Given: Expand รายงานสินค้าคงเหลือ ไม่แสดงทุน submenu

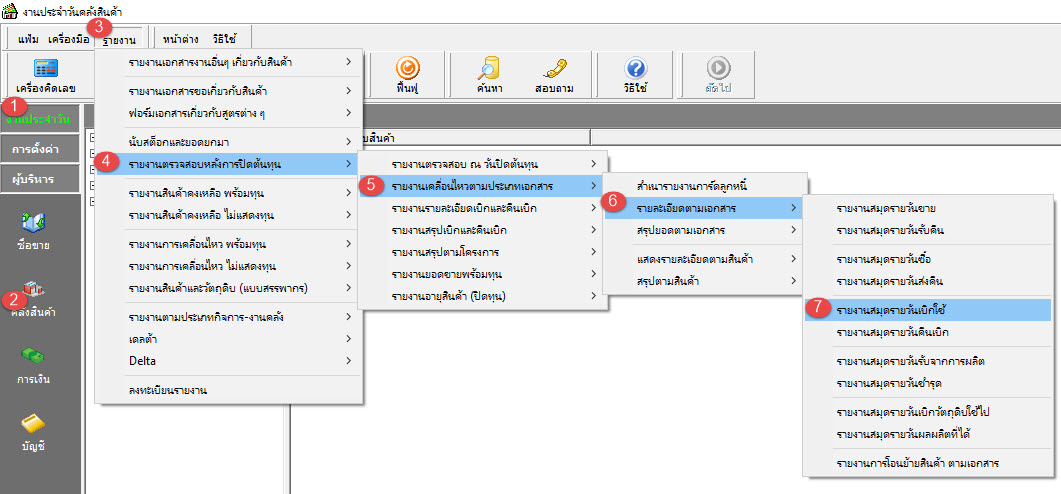Looking at the screenshot, I should (x=229, y=215).
